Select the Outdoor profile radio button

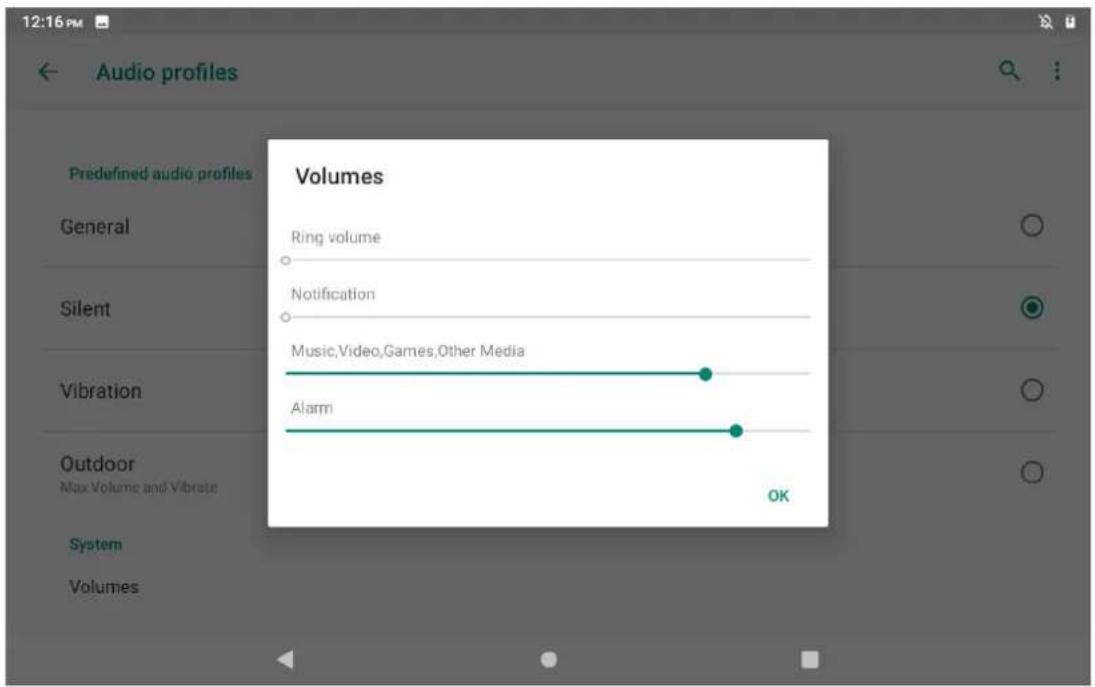[1031, 473]
